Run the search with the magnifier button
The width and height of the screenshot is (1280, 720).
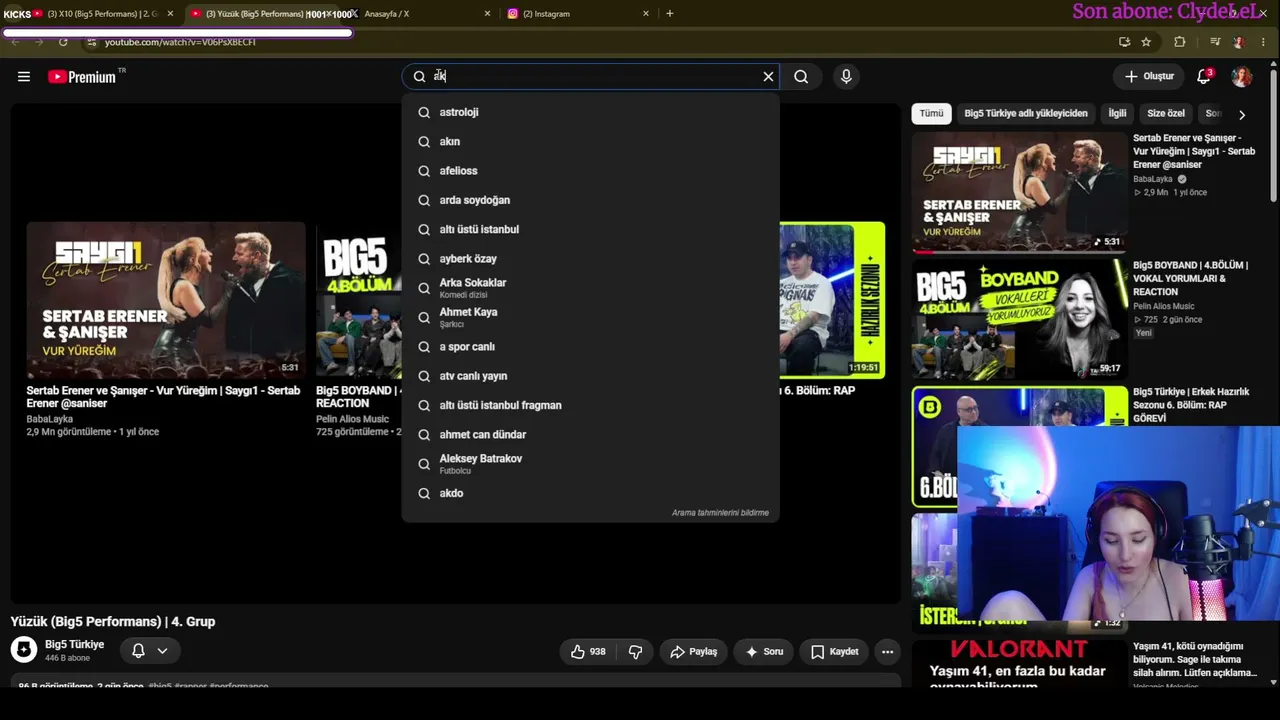[x=801, y=77]
